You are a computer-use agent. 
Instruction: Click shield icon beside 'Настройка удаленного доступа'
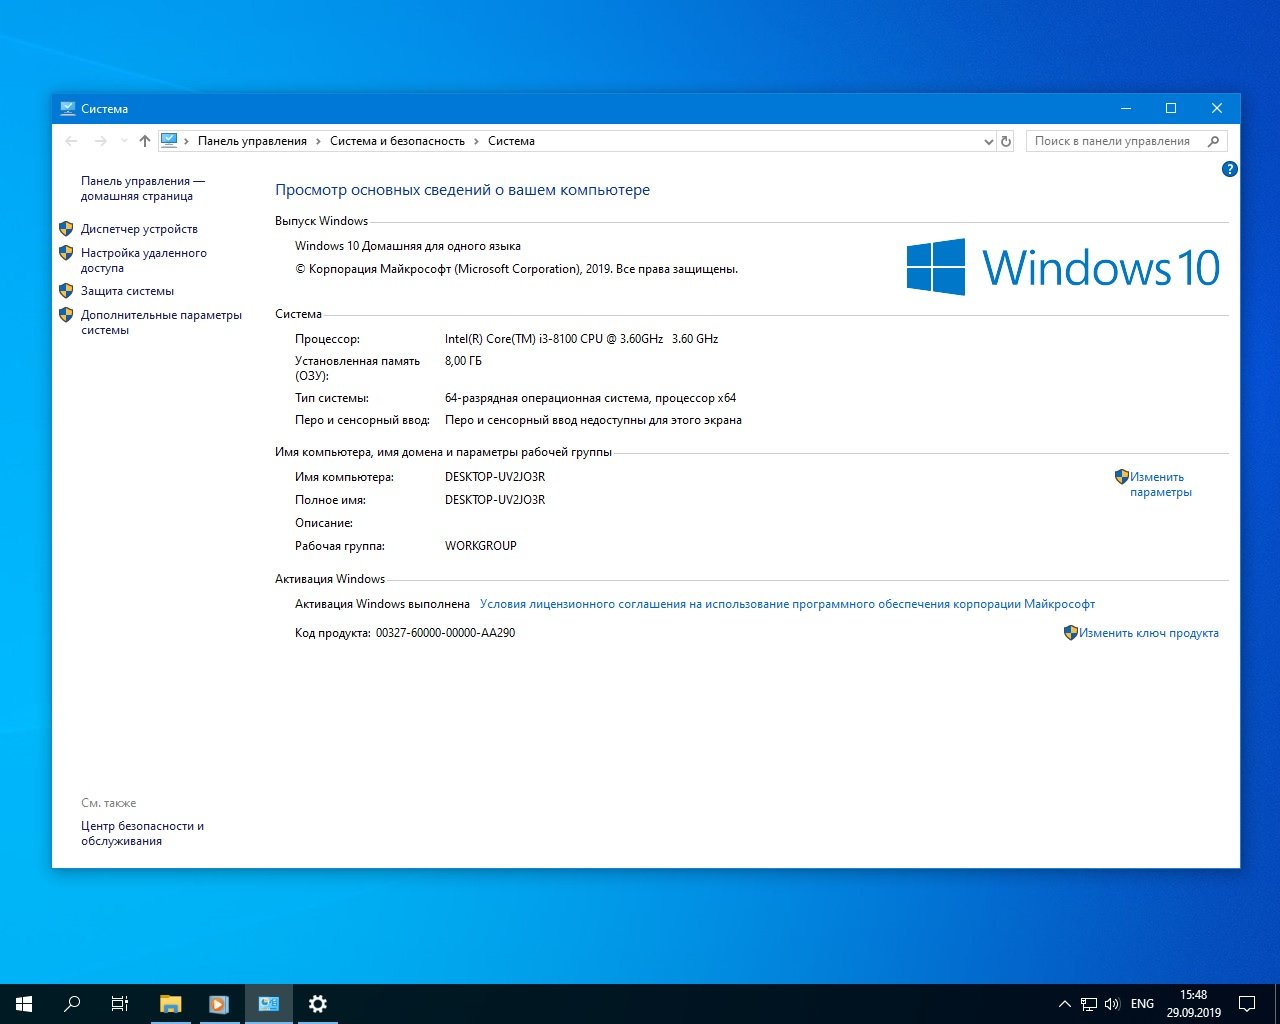coord(66,253)
